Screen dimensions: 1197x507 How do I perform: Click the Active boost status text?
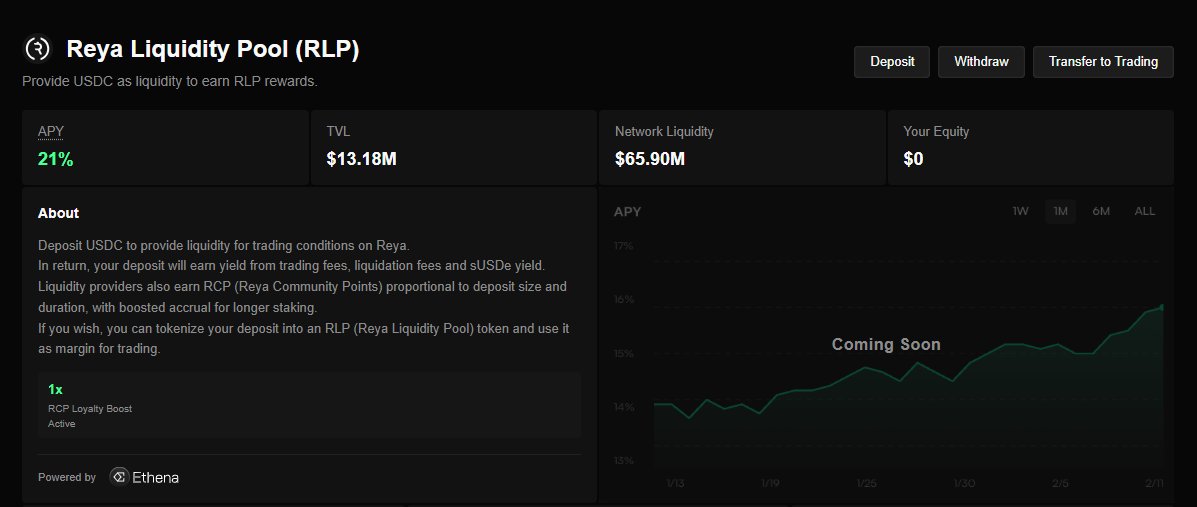62,423
